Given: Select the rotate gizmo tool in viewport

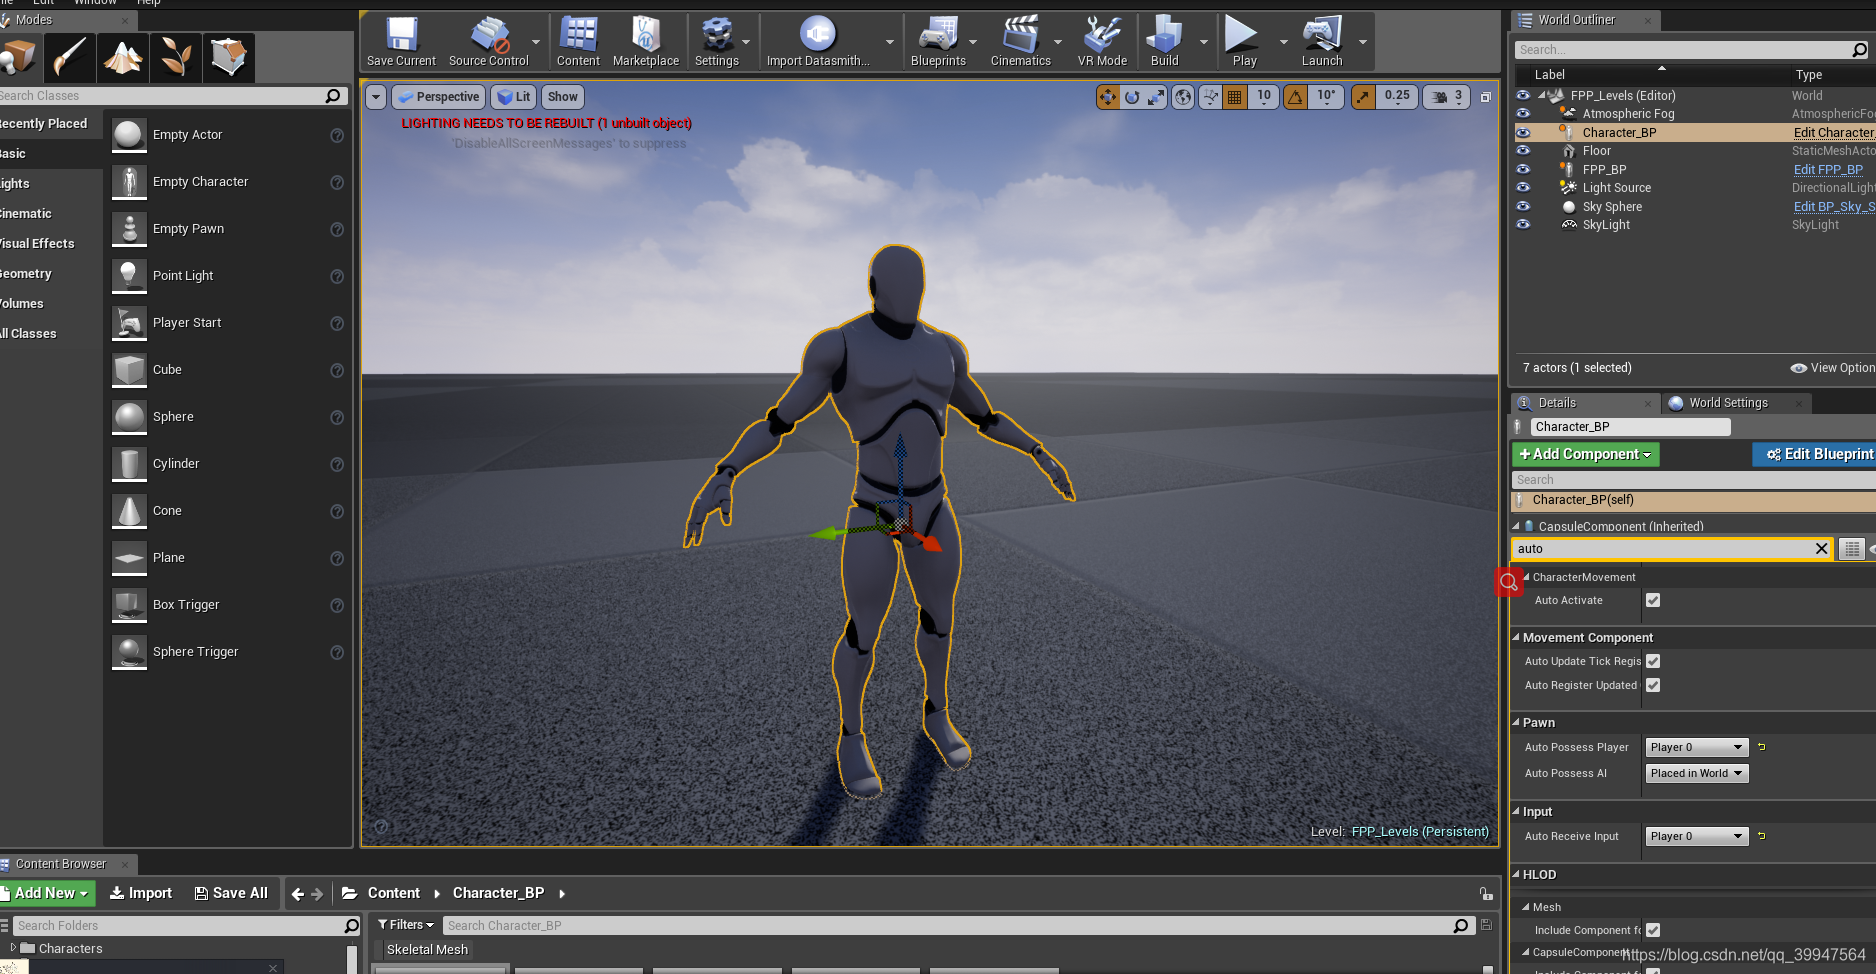Looking at the screenshot, I should click(x=1132, y=97).
